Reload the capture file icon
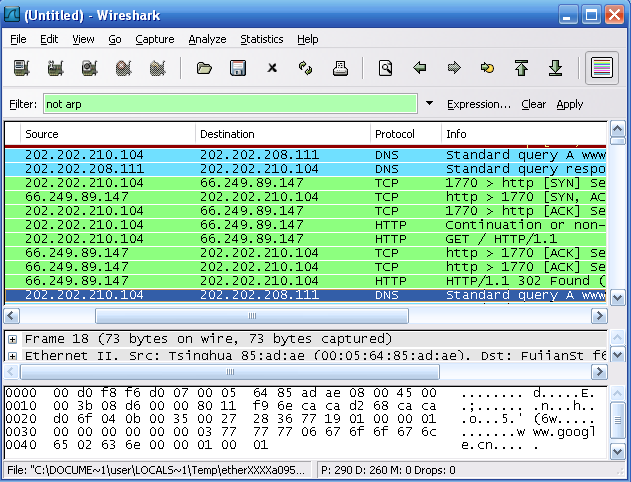This screenshot has width=631, height=482. (x=306, y=68)
